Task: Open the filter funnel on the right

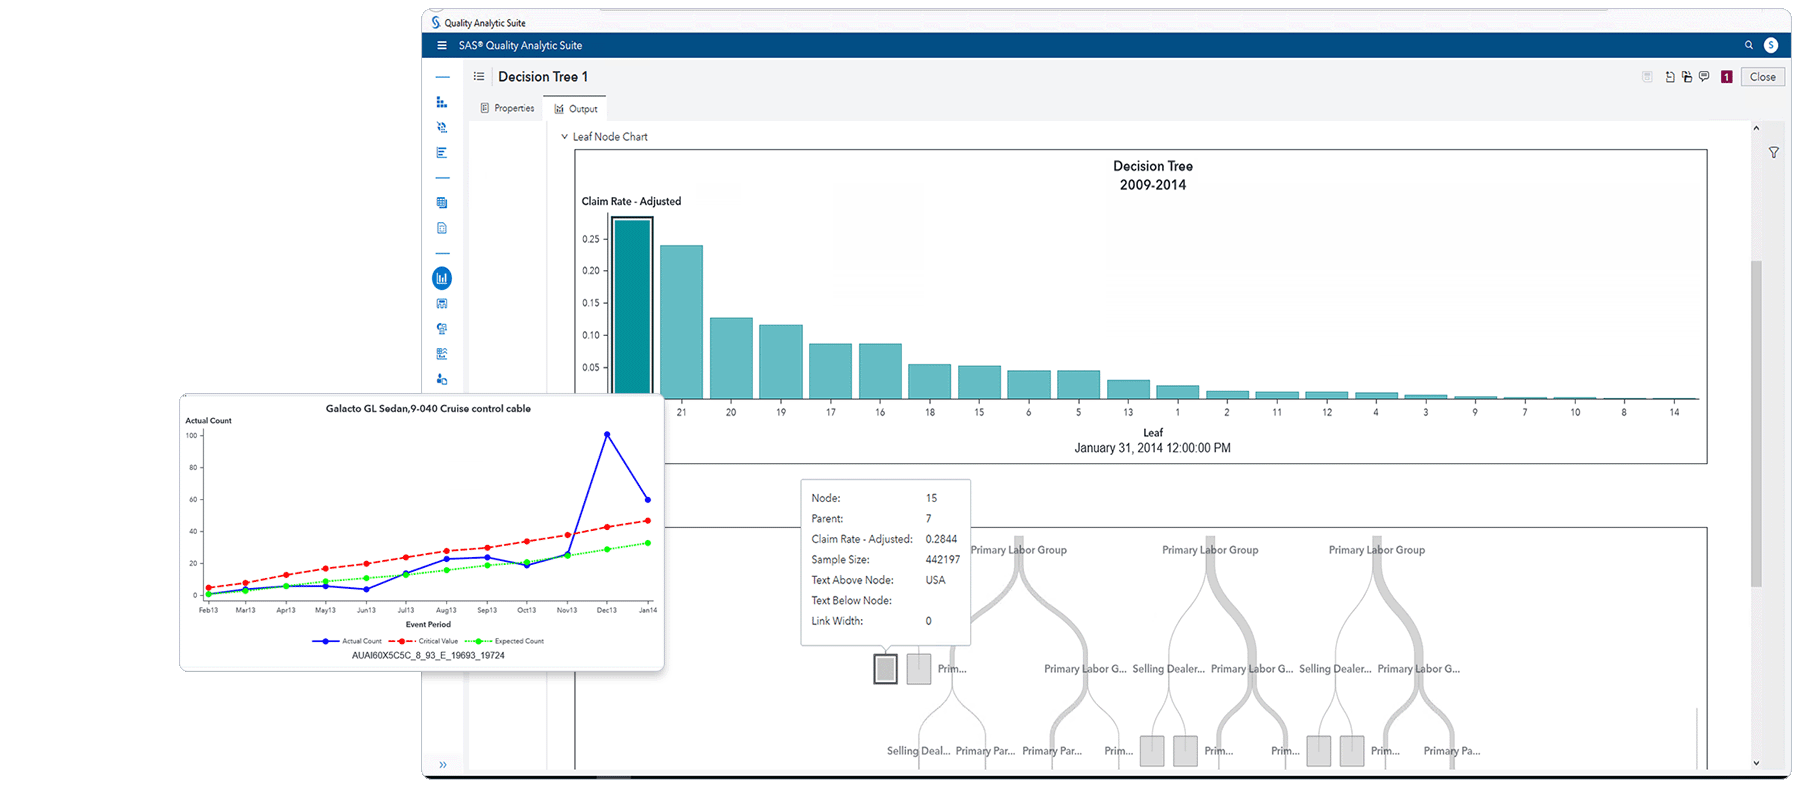Action: (1774, 153)
